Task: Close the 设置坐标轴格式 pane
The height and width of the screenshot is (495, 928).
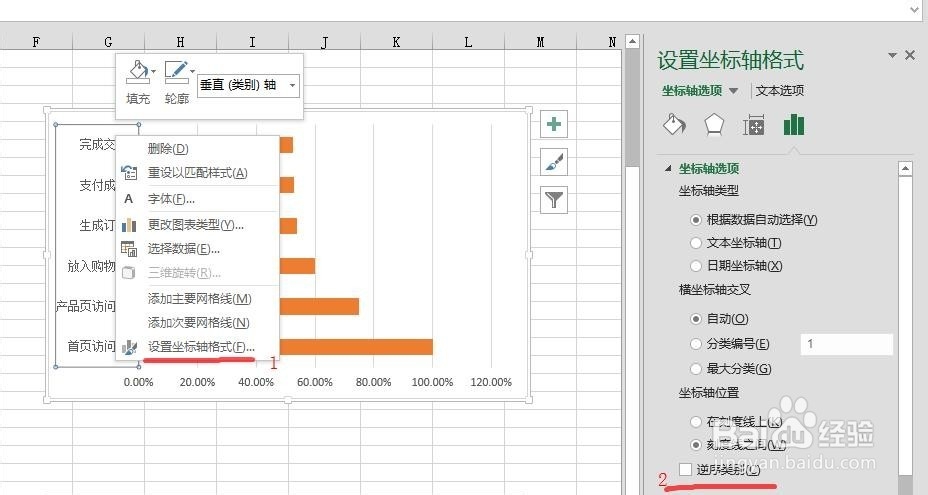Action: 910,55
